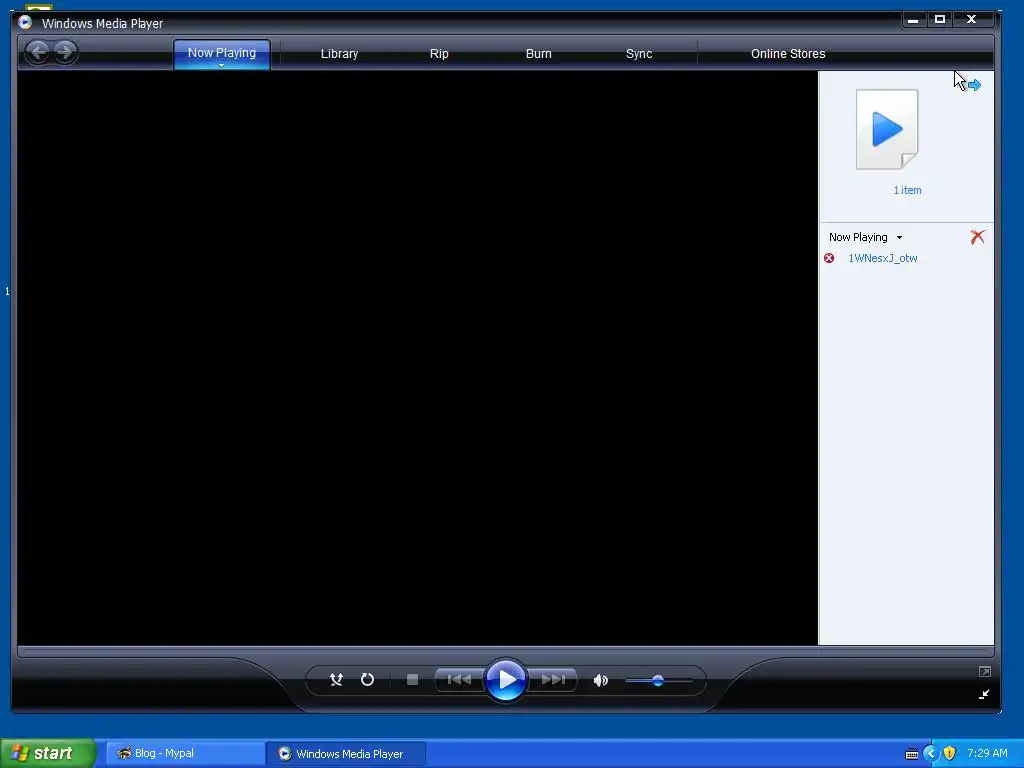Open the Now Playing tab dropdown arrow
This screenshot has height=768, width=1024.
click(x=221, y=66)
